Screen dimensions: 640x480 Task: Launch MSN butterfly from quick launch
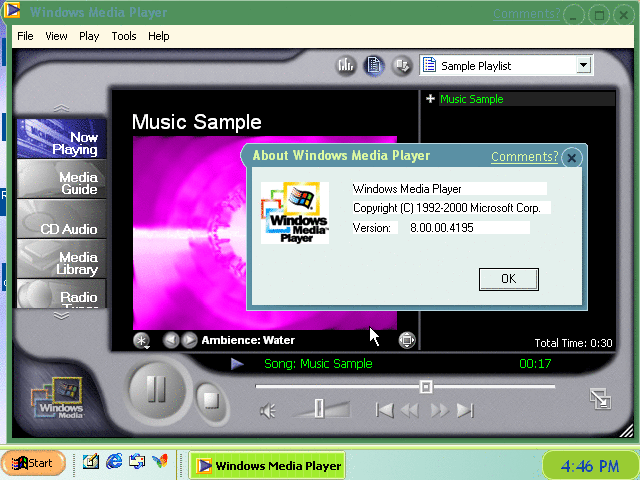160,462
